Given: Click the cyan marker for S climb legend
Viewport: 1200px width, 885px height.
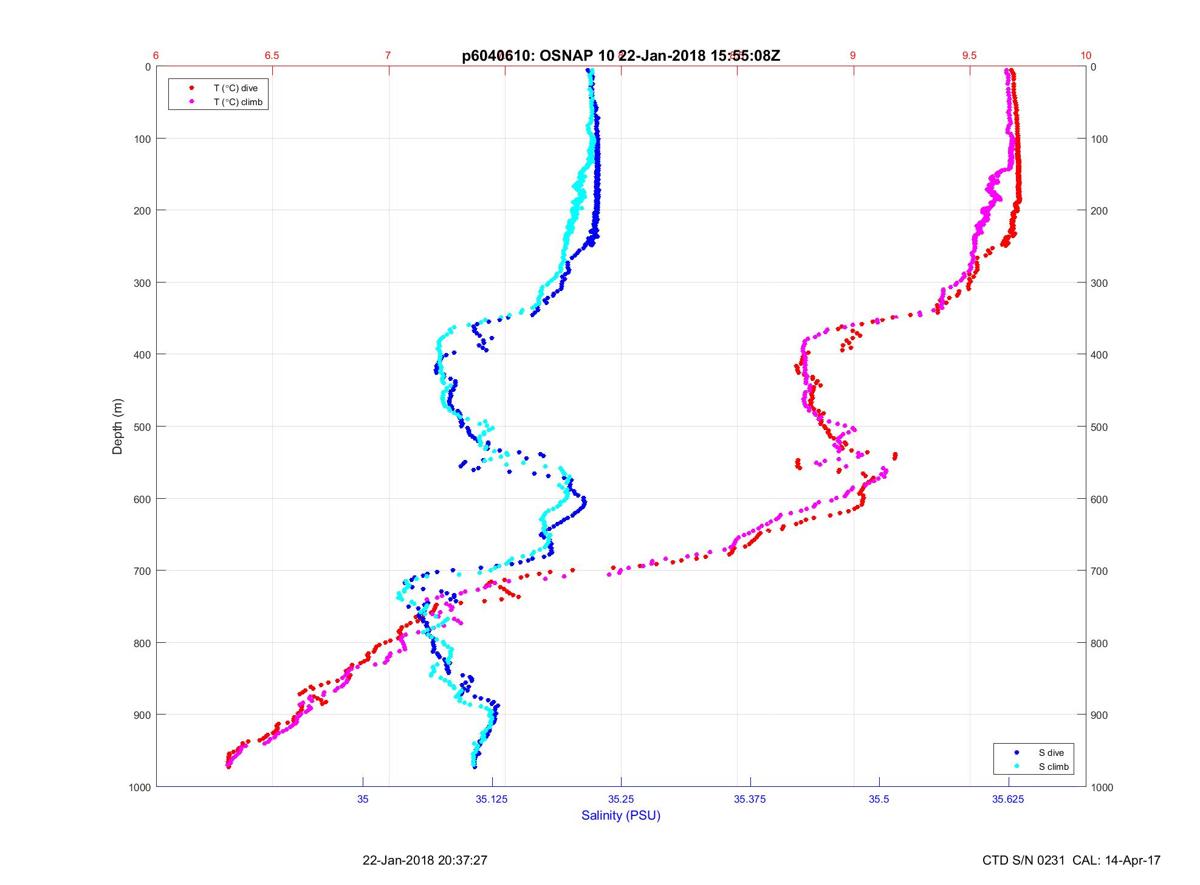Looking at the screenshot, I should tap(1016, 766).
